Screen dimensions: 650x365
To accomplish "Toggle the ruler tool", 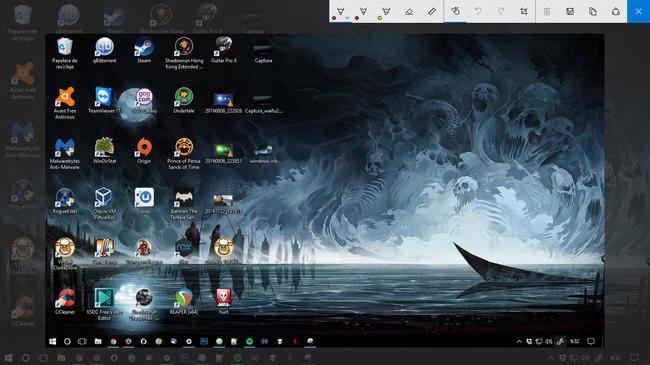I will click(432, 11).
